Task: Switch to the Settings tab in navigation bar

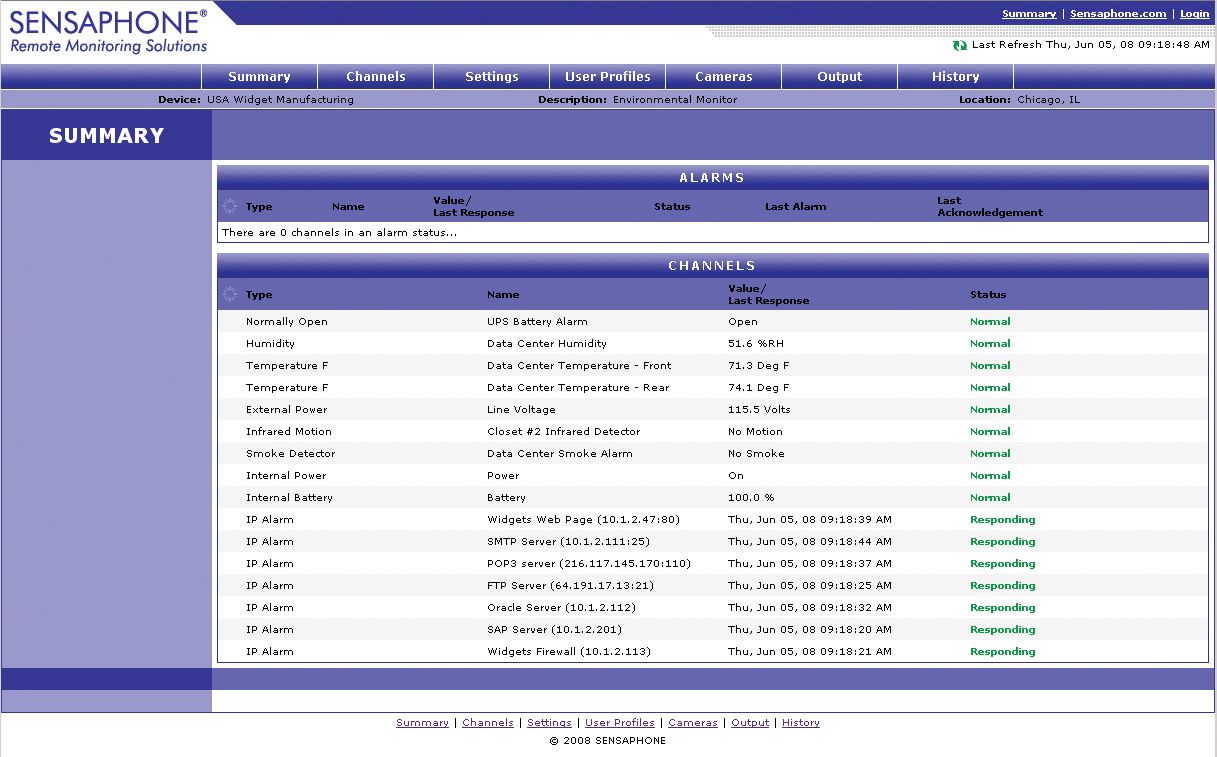Action: coord(491,77)
